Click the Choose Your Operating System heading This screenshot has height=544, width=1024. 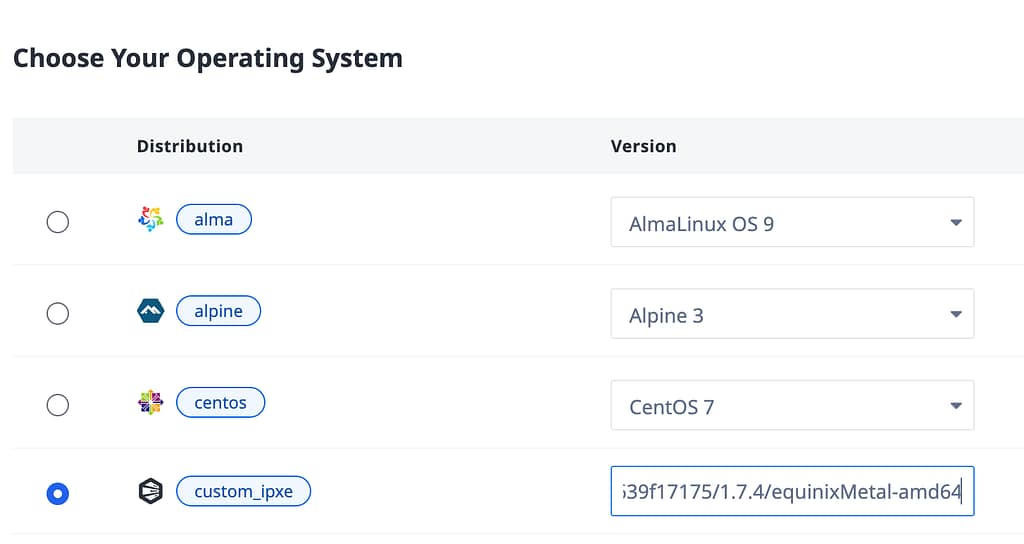click(208, 58)
